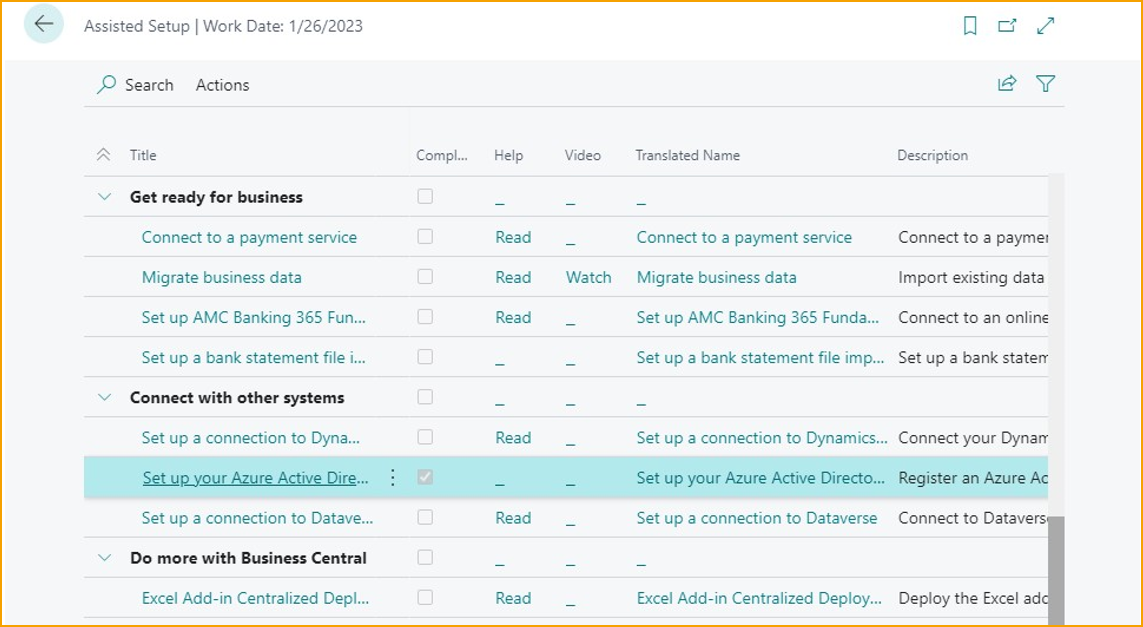
Task: Toggle checkbox for Connect to a payment service
Action: 425,237
